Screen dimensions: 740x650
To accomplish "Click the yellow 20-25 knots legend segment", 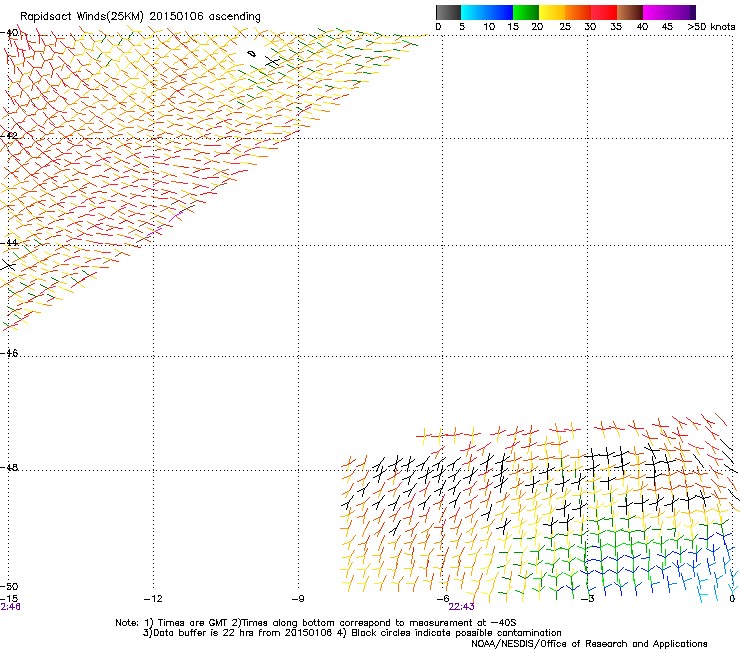I will pos(552,12).
